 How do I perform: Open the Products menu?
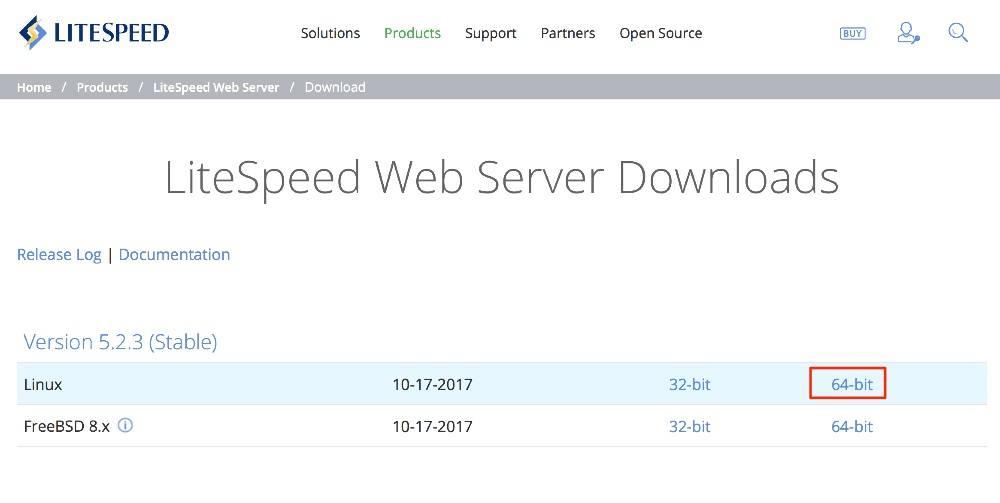coord(412,33)
